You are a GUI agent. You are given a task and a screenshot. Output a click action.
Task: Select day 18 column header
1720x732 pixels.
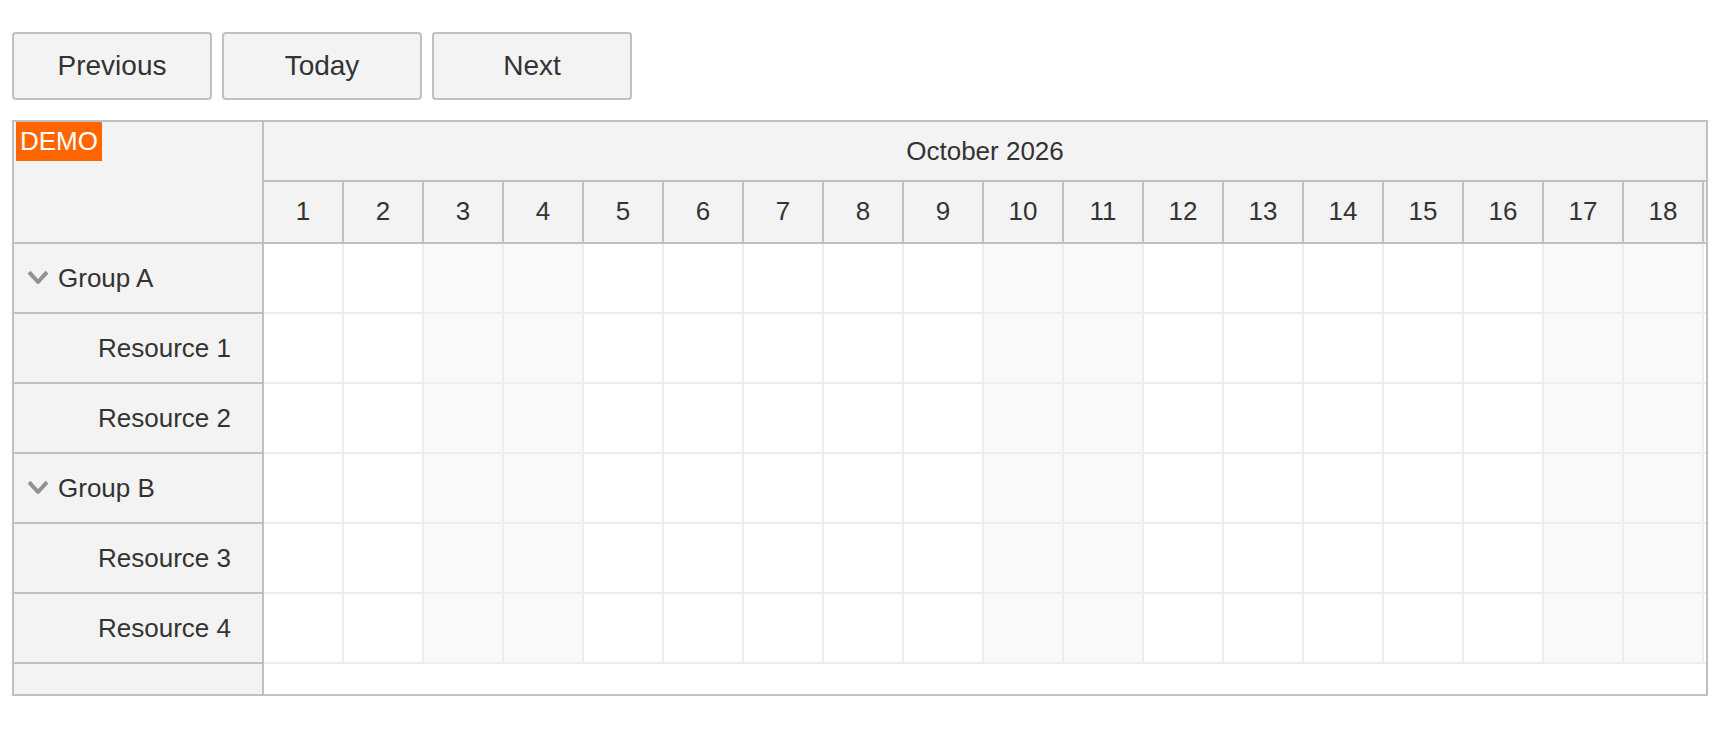(1663, 212)
